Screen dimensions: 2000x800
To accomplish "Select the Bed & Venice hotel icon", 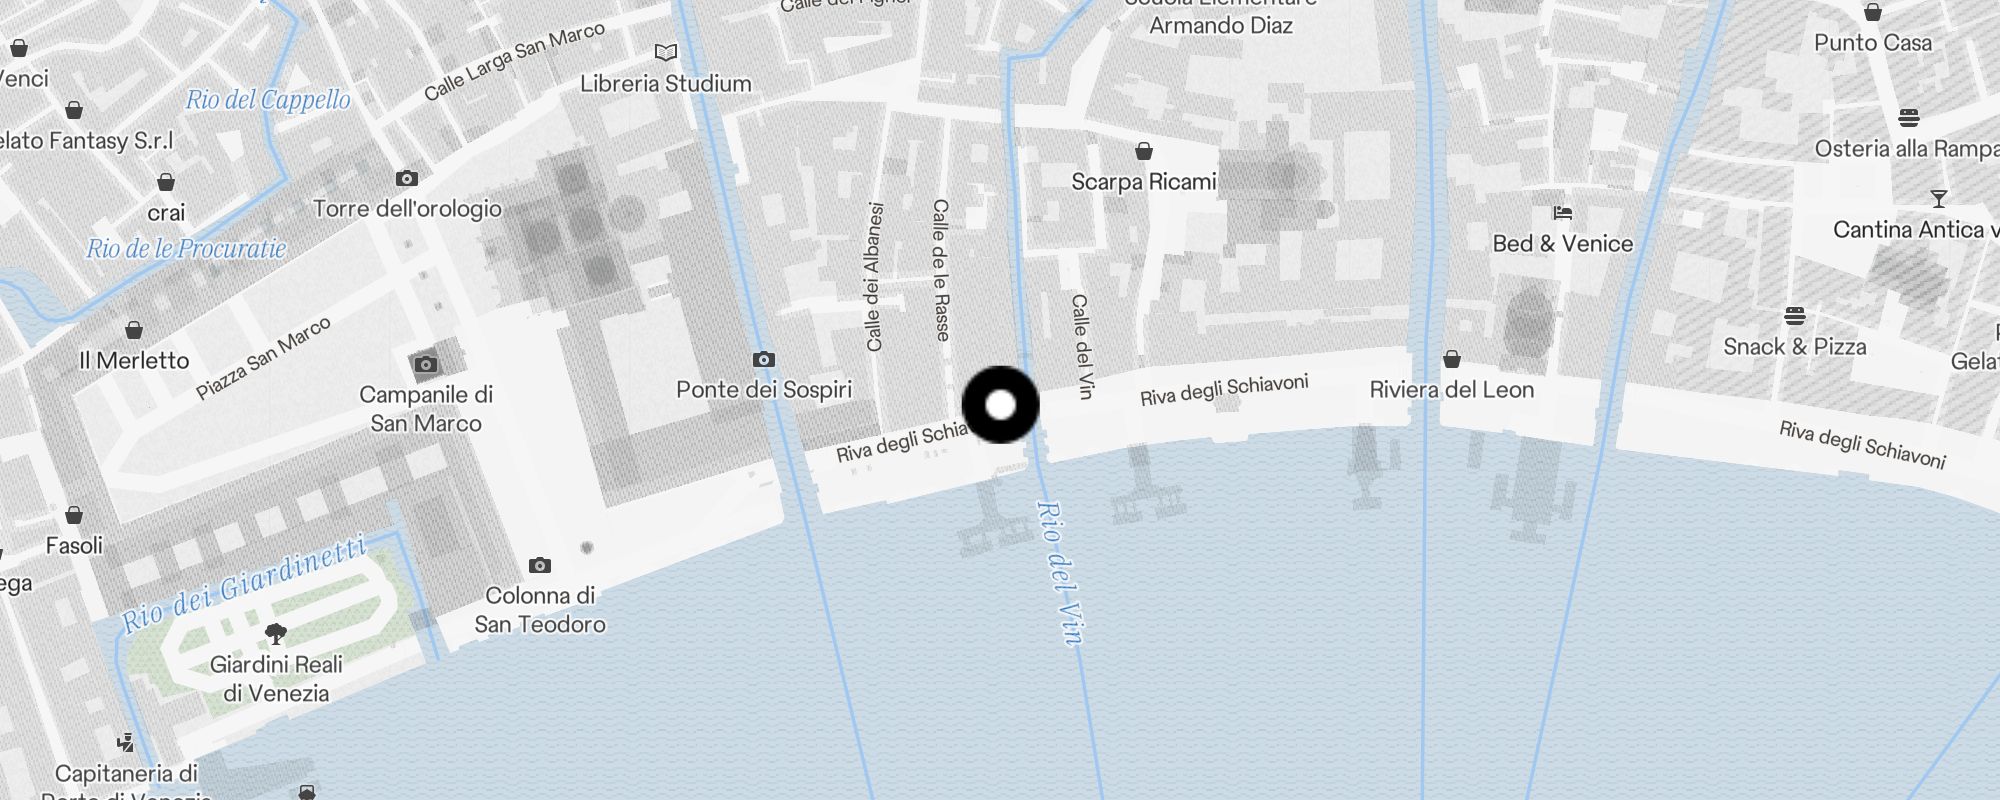I will 1563,213.
